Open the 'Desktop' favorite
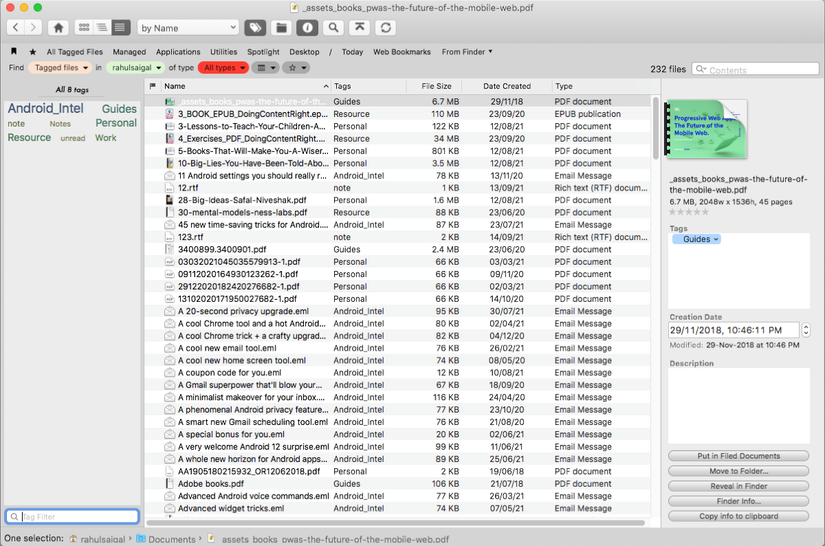The width and height of the screenshot is (825, 546). (x=304, y=52)
